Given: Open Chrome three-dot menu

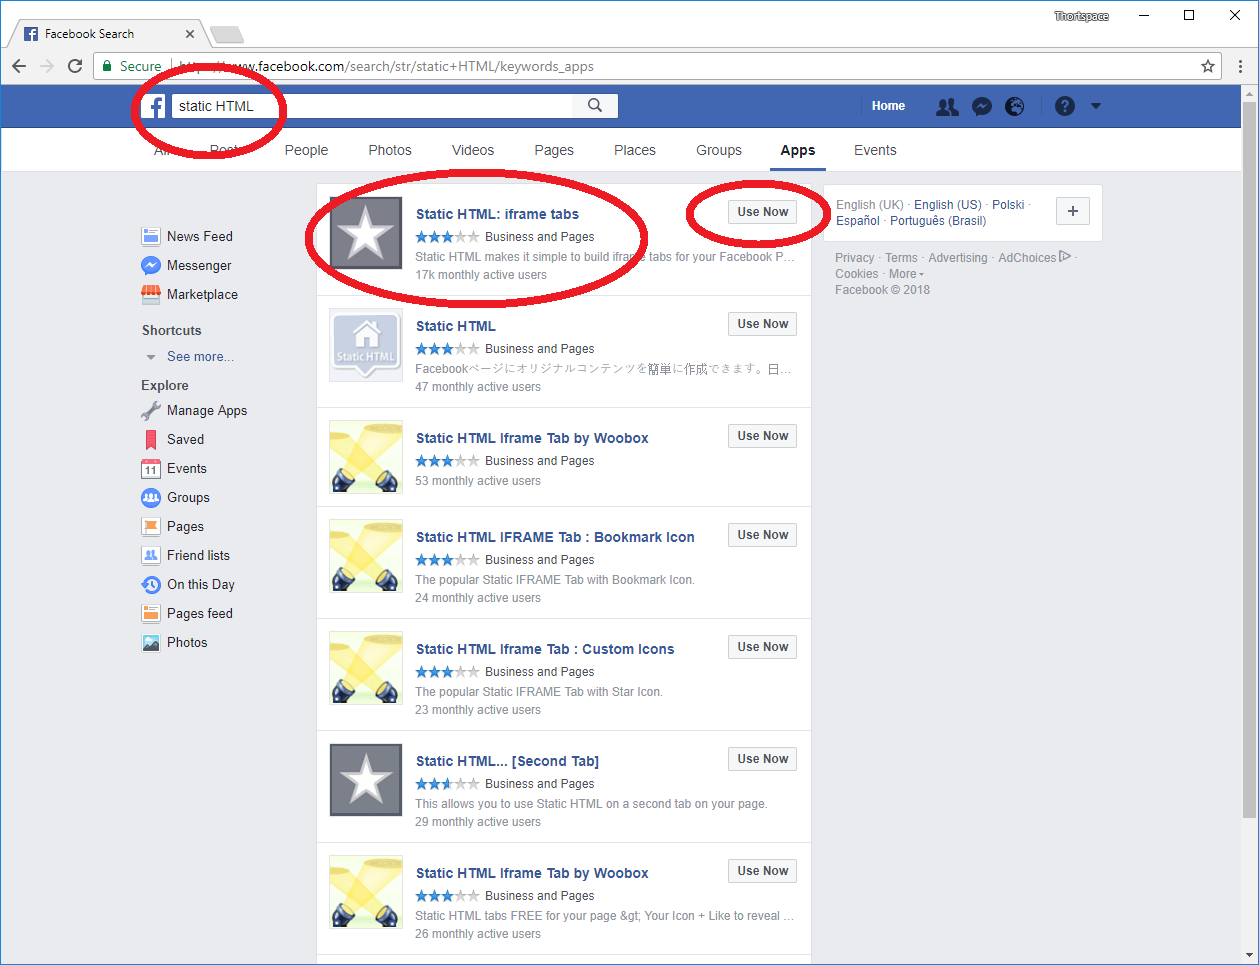Looking at the screenshot, I should [x=1240, y=66].
